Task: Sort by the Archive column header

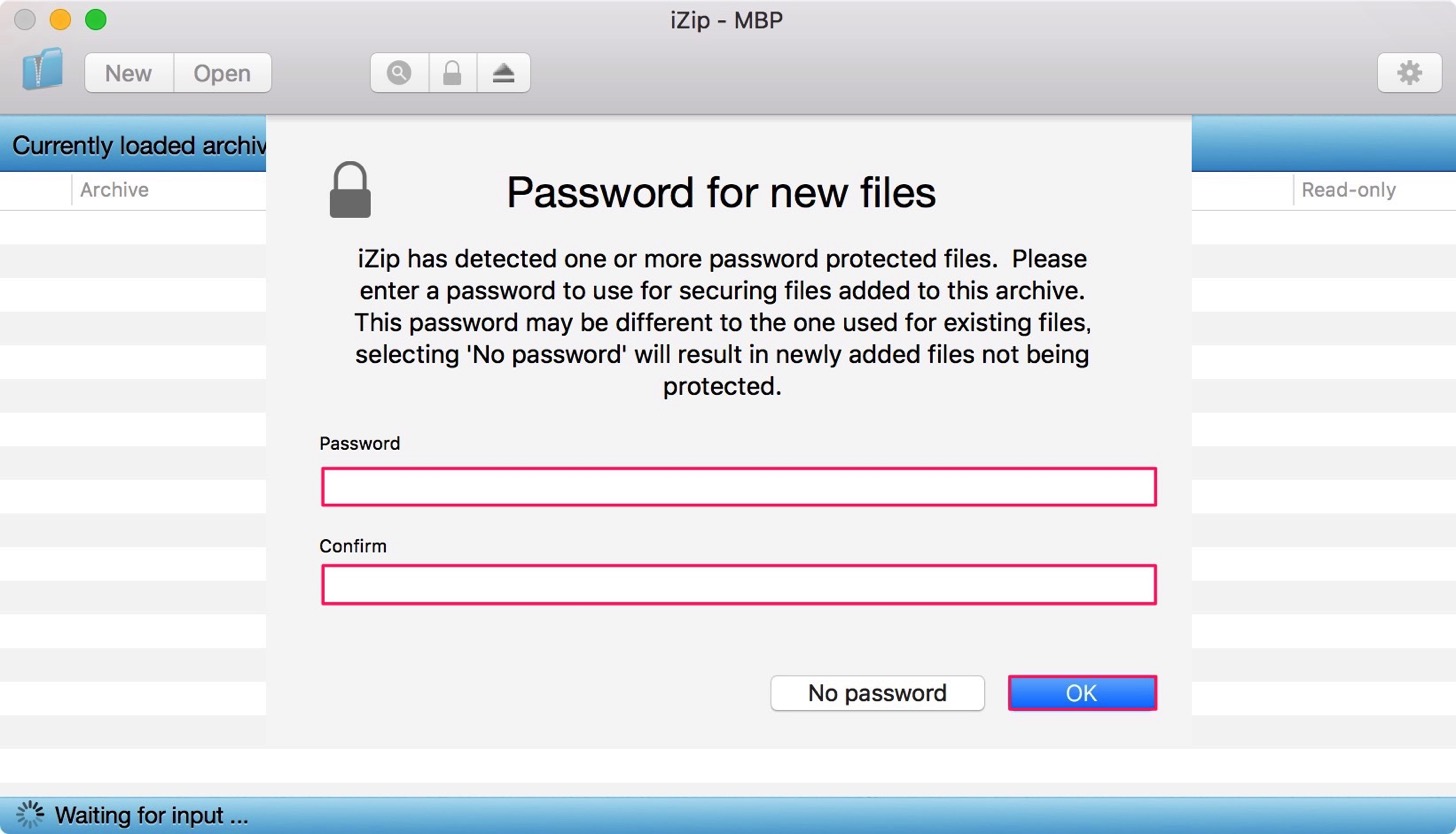Action: (x=114, y=190)
